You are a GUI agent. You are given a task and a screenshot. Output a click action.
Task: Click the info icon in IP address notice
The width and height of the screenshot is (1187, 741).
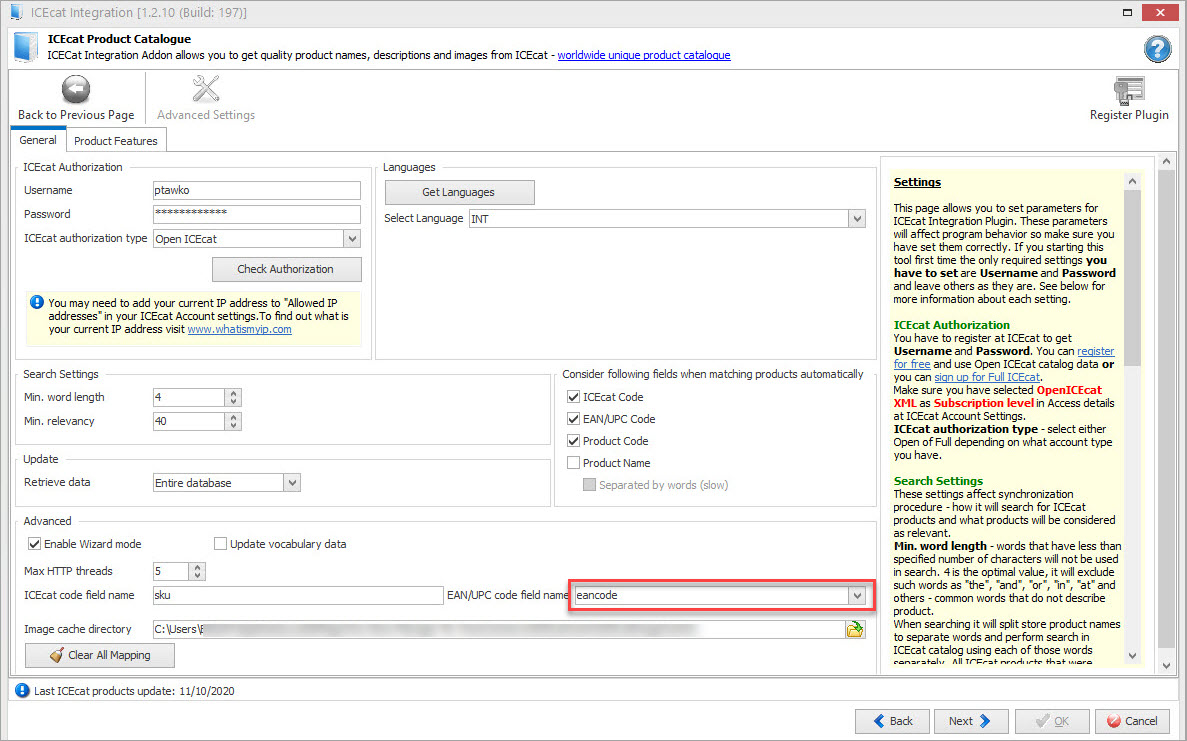pos(36,302)
